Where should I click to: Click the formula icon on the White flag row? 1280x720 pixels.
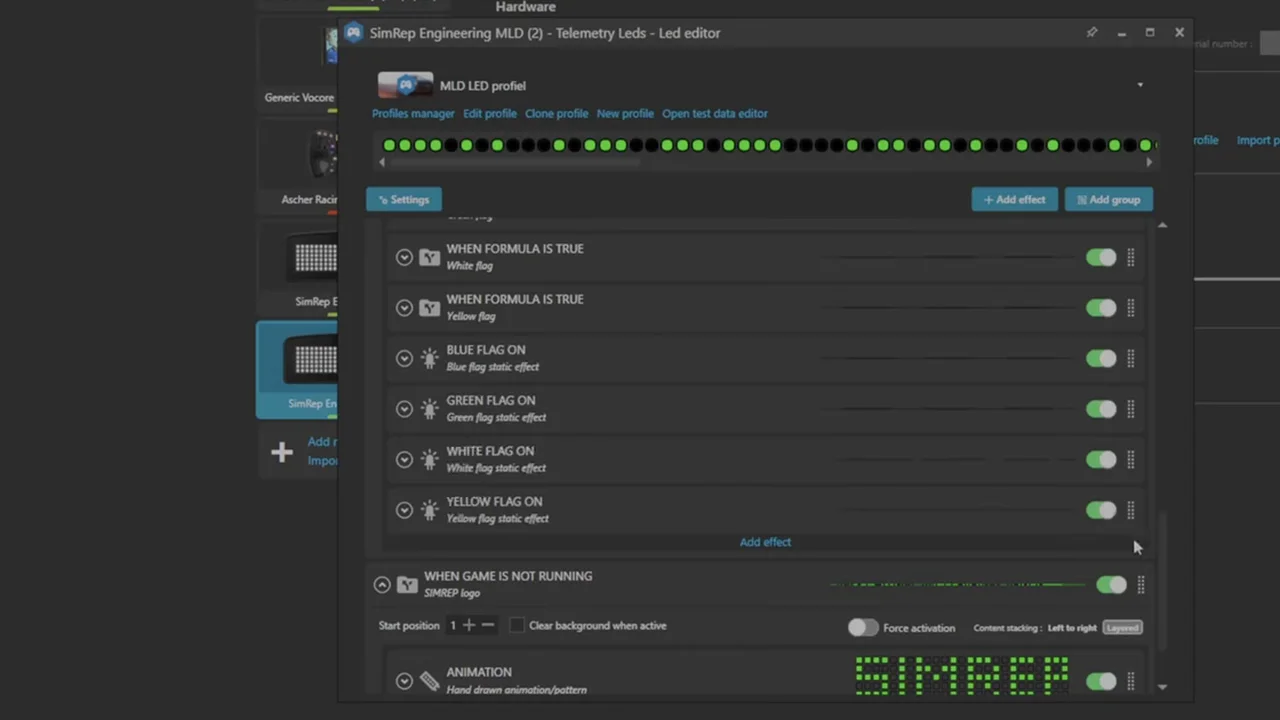pos(429,257)
